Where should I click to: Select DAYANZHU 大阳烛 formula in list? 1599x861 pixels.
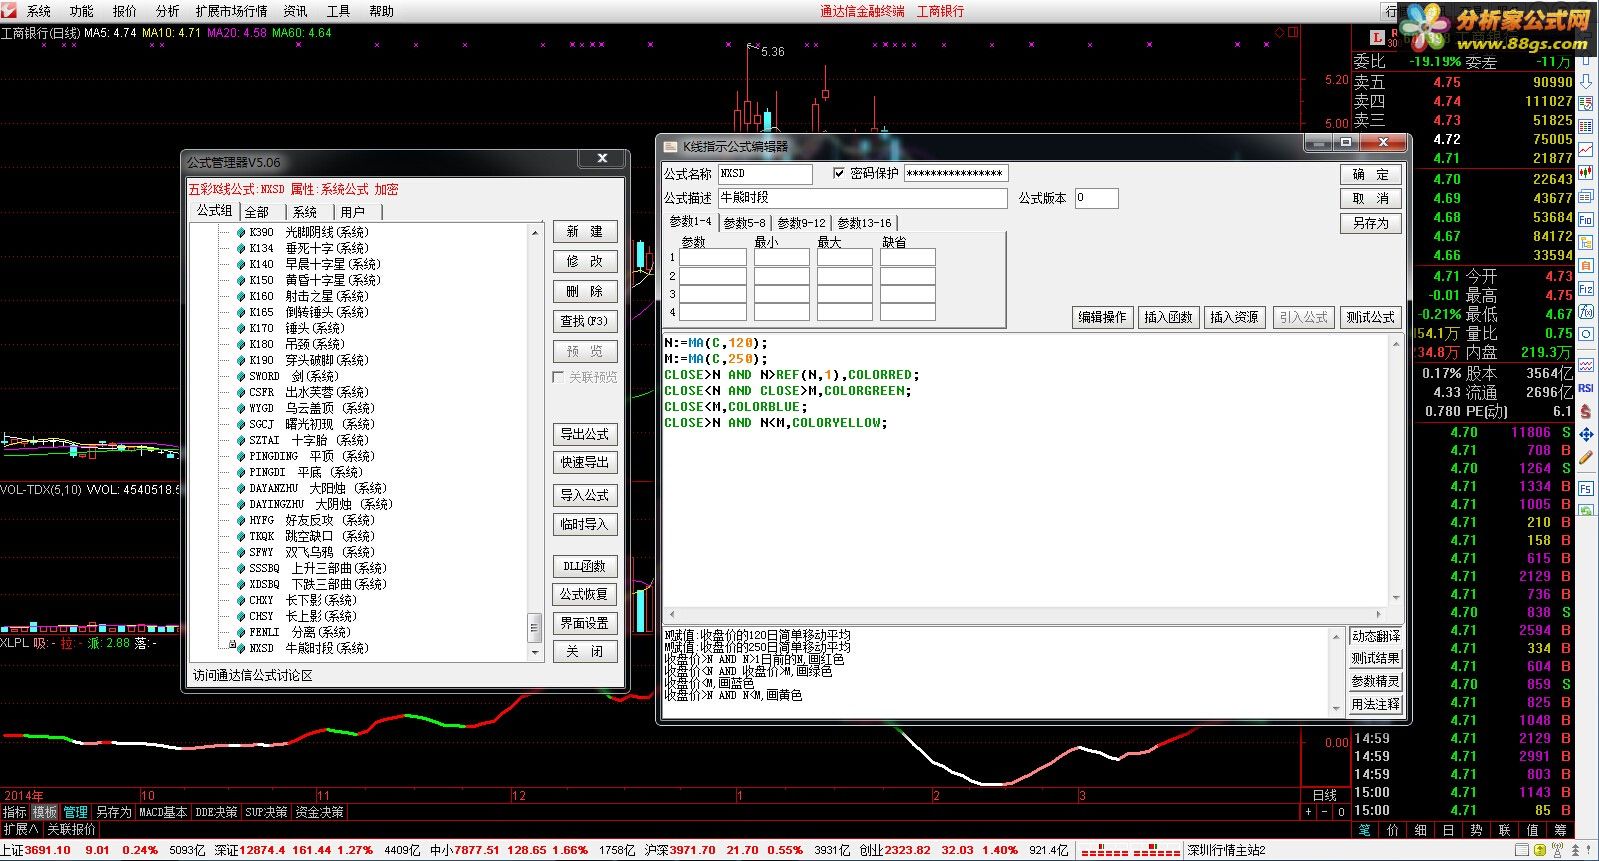pos(318,488)
